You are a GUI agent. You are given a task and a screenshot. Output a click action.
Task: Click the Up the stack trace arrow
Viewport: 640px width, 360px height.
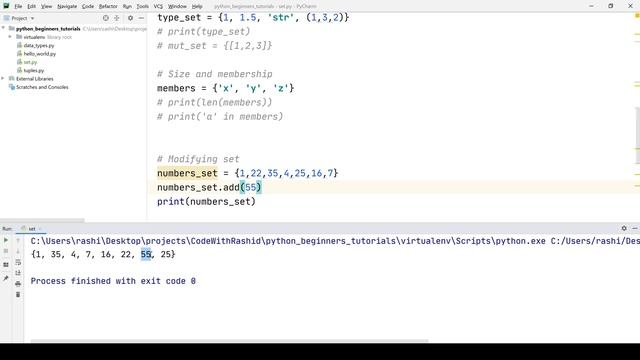[x=18, y=240]
